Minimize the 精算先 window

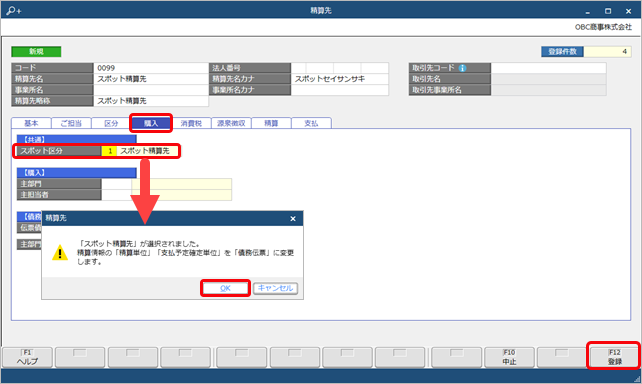(588, 11)
